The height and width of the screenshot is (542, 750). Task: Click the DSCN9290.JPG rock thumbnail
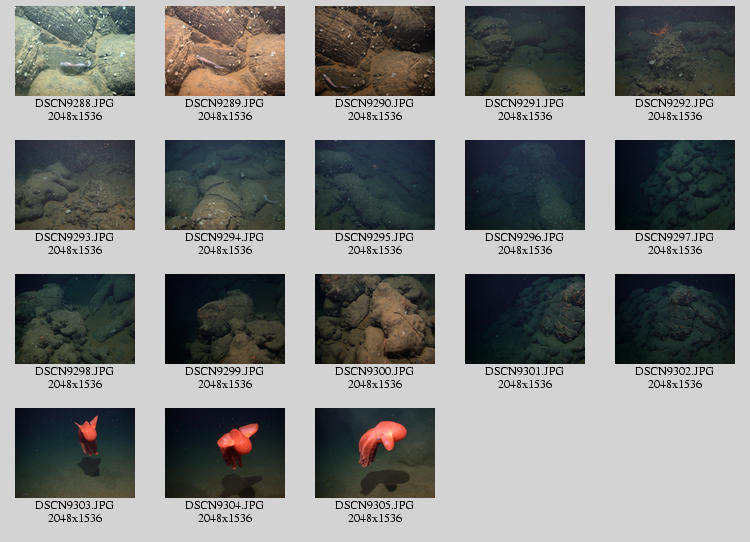[375, 51]
